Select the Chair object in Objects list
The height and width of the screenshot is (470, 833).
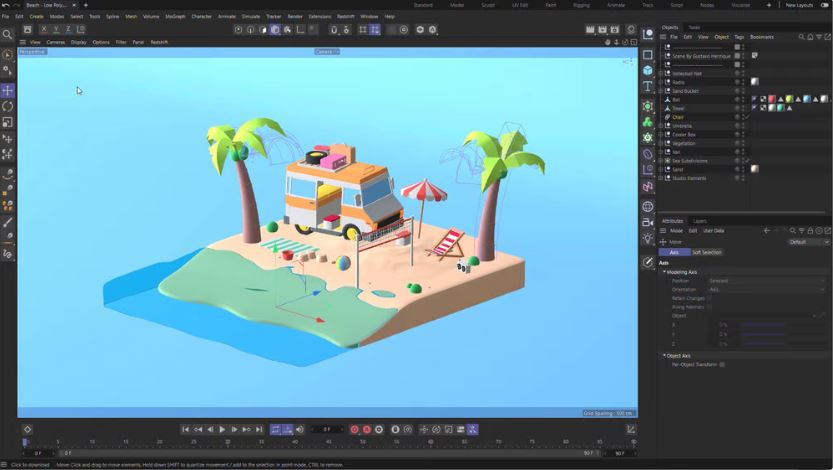tap(678, 117)
